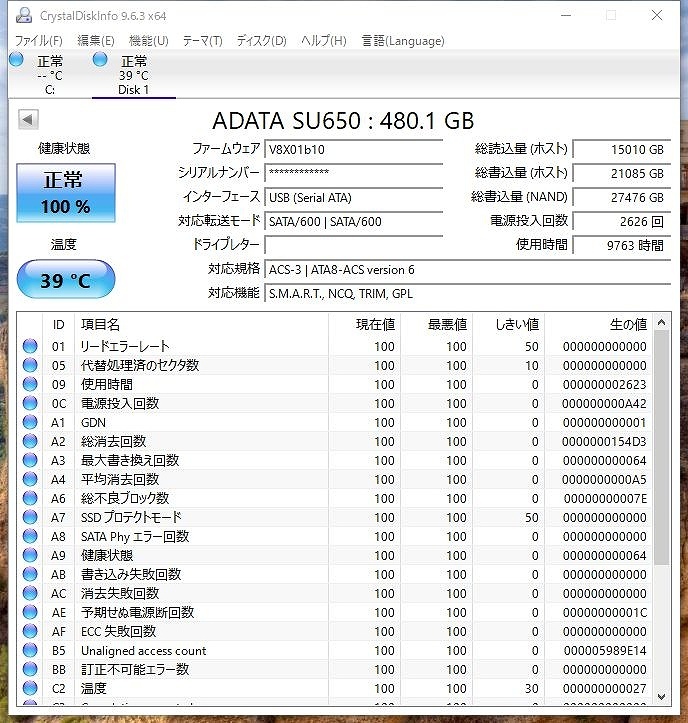Click the status icon for attribute AE
The image size is (688, 723).
click(x=30, y=612)
